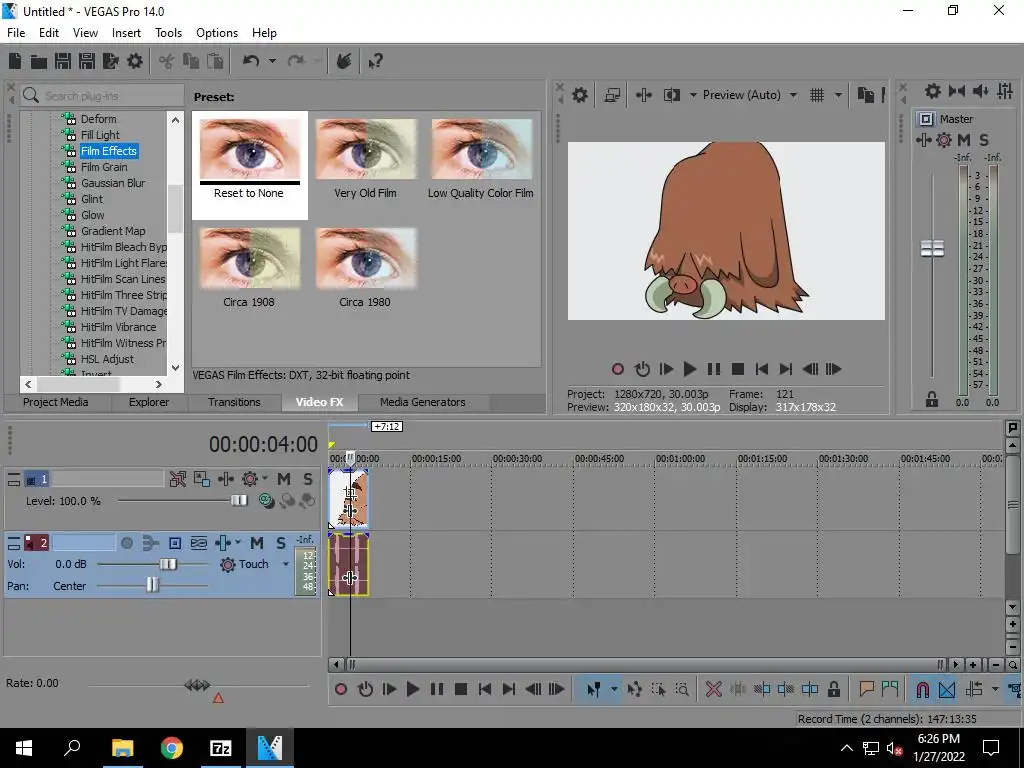Open the track 1 FX gear dropdown arrow
Viewport: 1024px width, 768px height.
click(264, 478)
